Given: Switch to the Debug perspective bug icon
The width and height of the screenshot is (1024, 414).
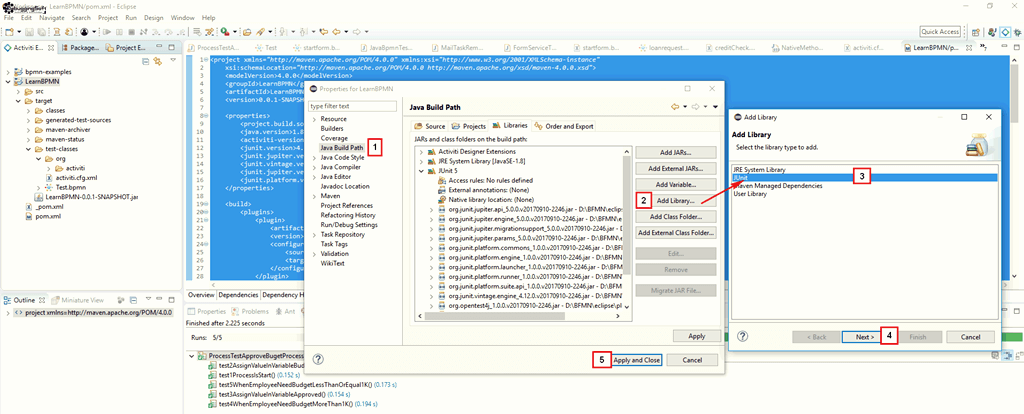Looking at the screenshot, I should pyautogui.click(x=1017, y=31).
